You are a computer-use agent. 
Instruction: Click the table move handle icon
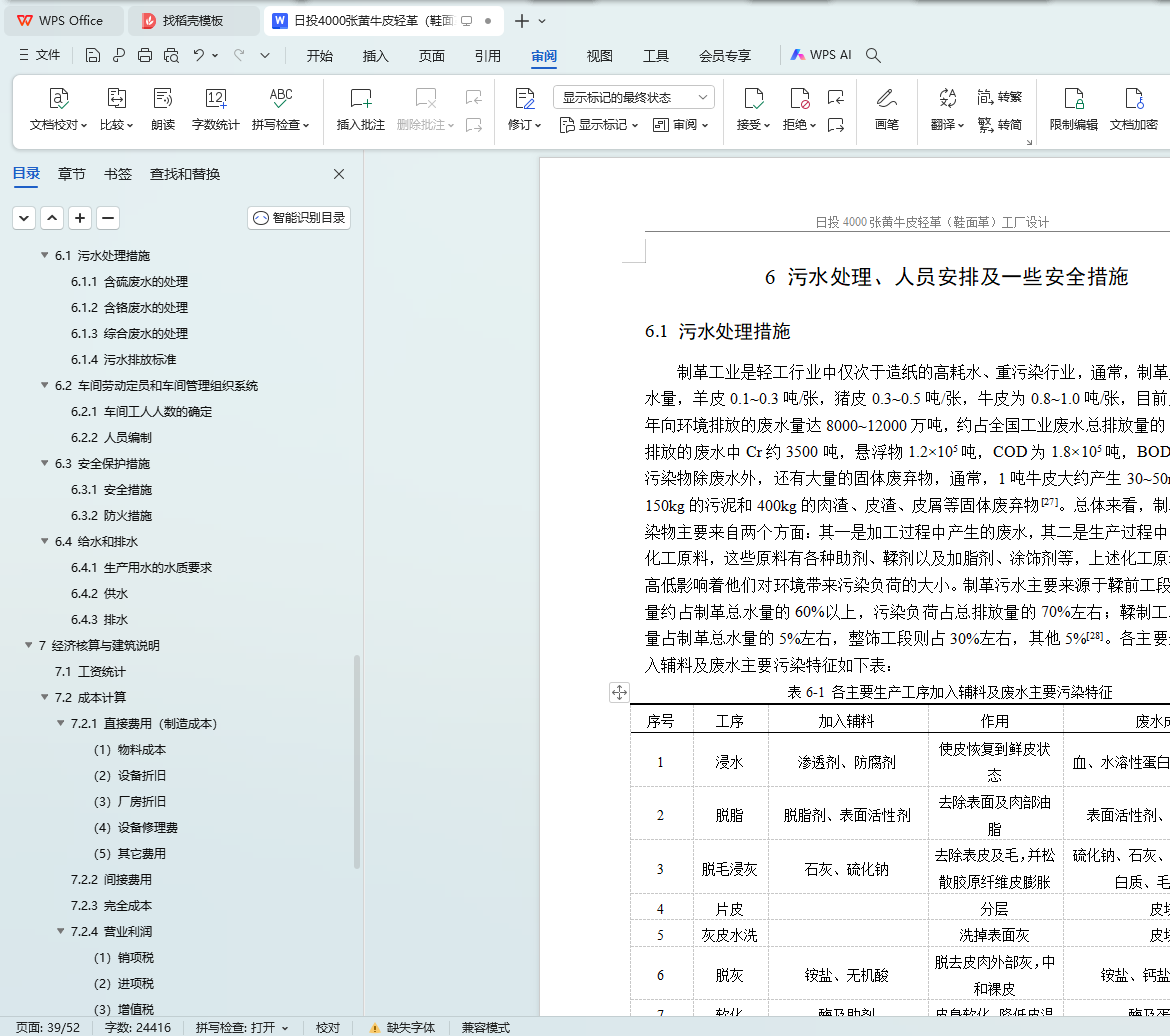point(619,693)
